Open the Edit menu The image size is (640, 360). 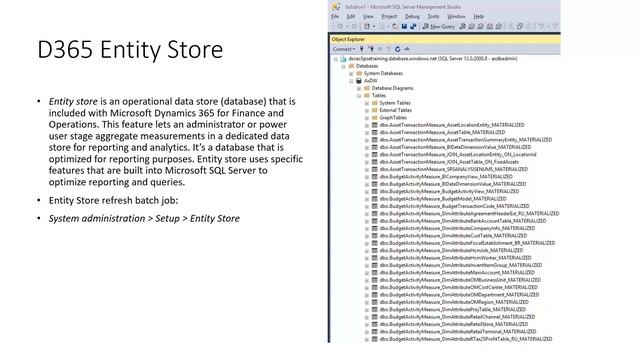[x=351, y=16]
